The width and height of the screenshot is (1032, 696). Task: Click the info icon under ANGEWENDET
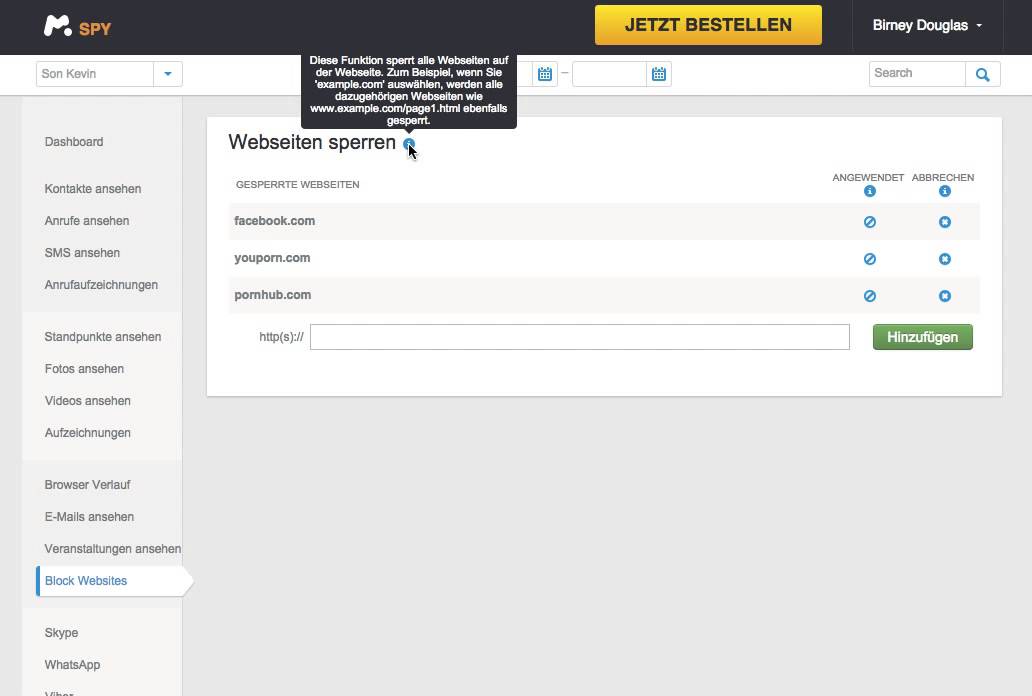[869, 191]
